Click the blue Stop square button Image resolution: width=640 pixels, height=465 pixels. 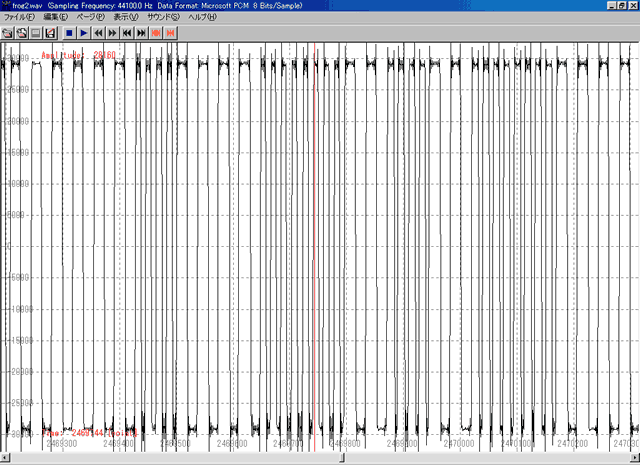coord(69,33)
